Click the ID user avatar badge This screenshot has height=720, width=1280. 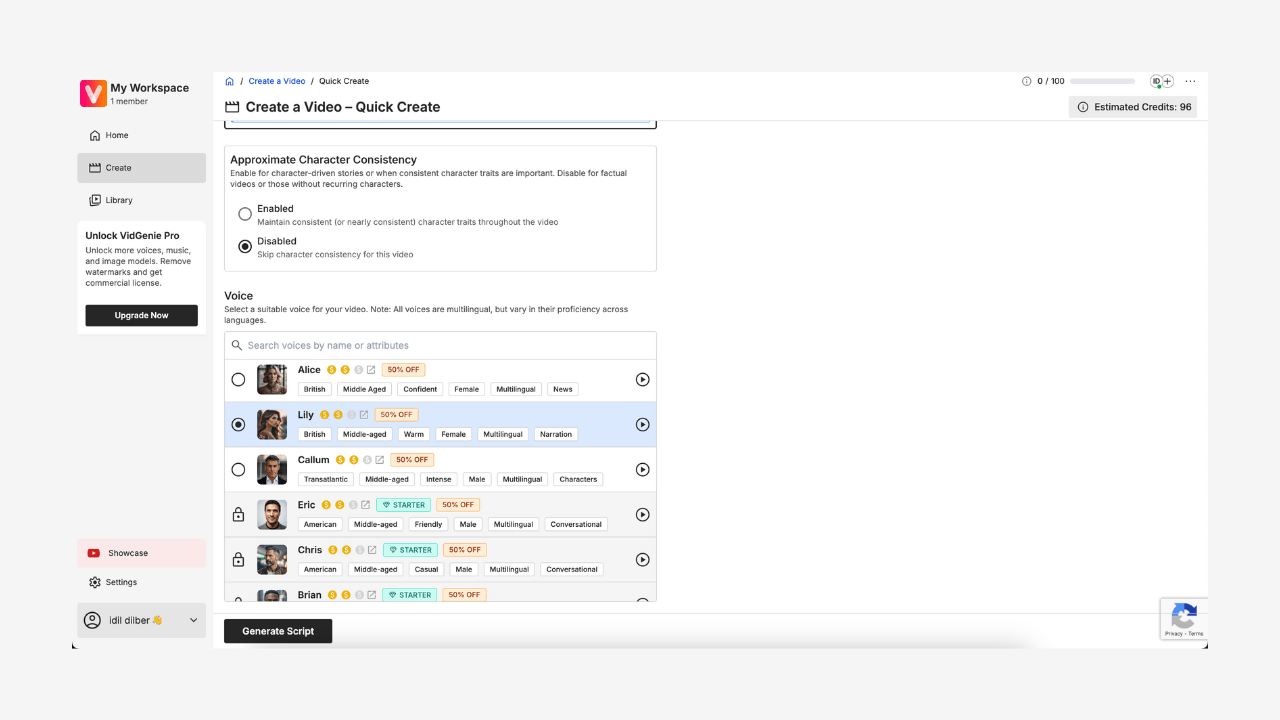point(1156,81)
